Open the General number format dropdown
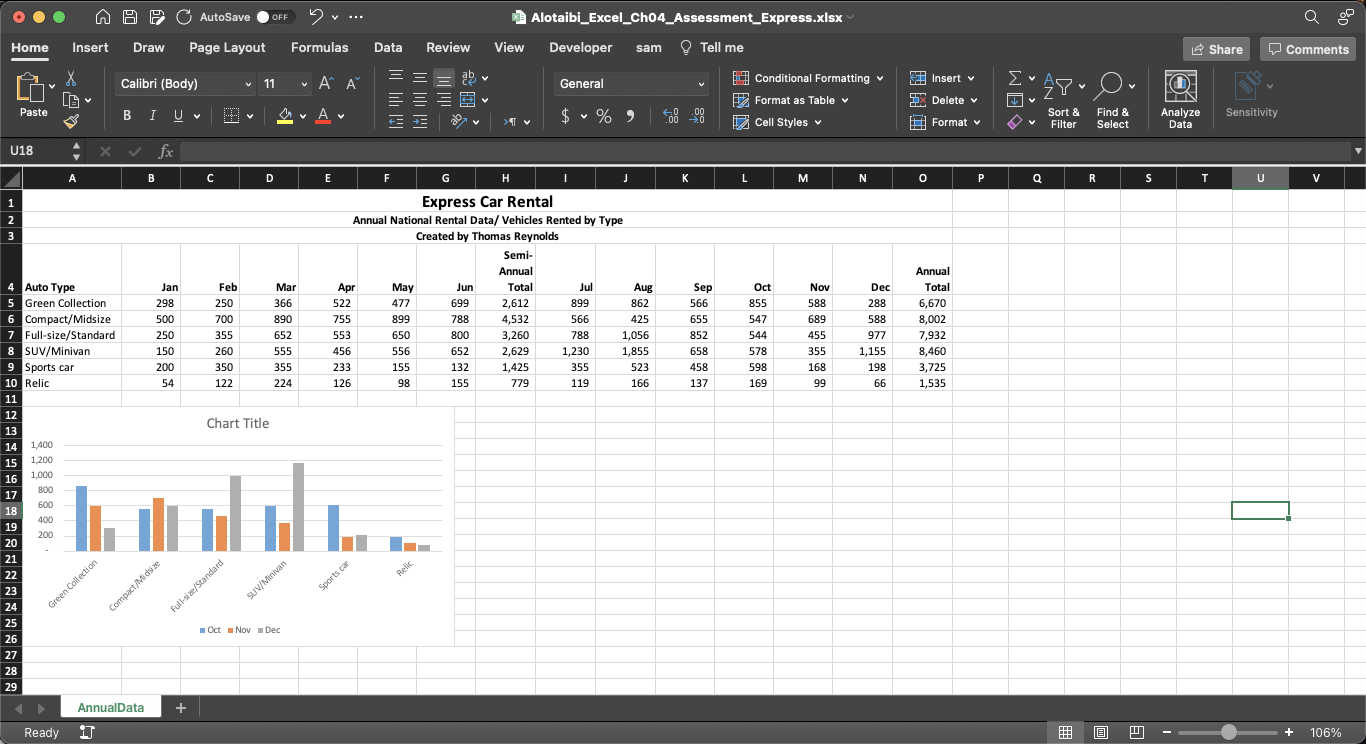Image resolution: width=1366 pixels, height=744 pixels. point(630,83)
